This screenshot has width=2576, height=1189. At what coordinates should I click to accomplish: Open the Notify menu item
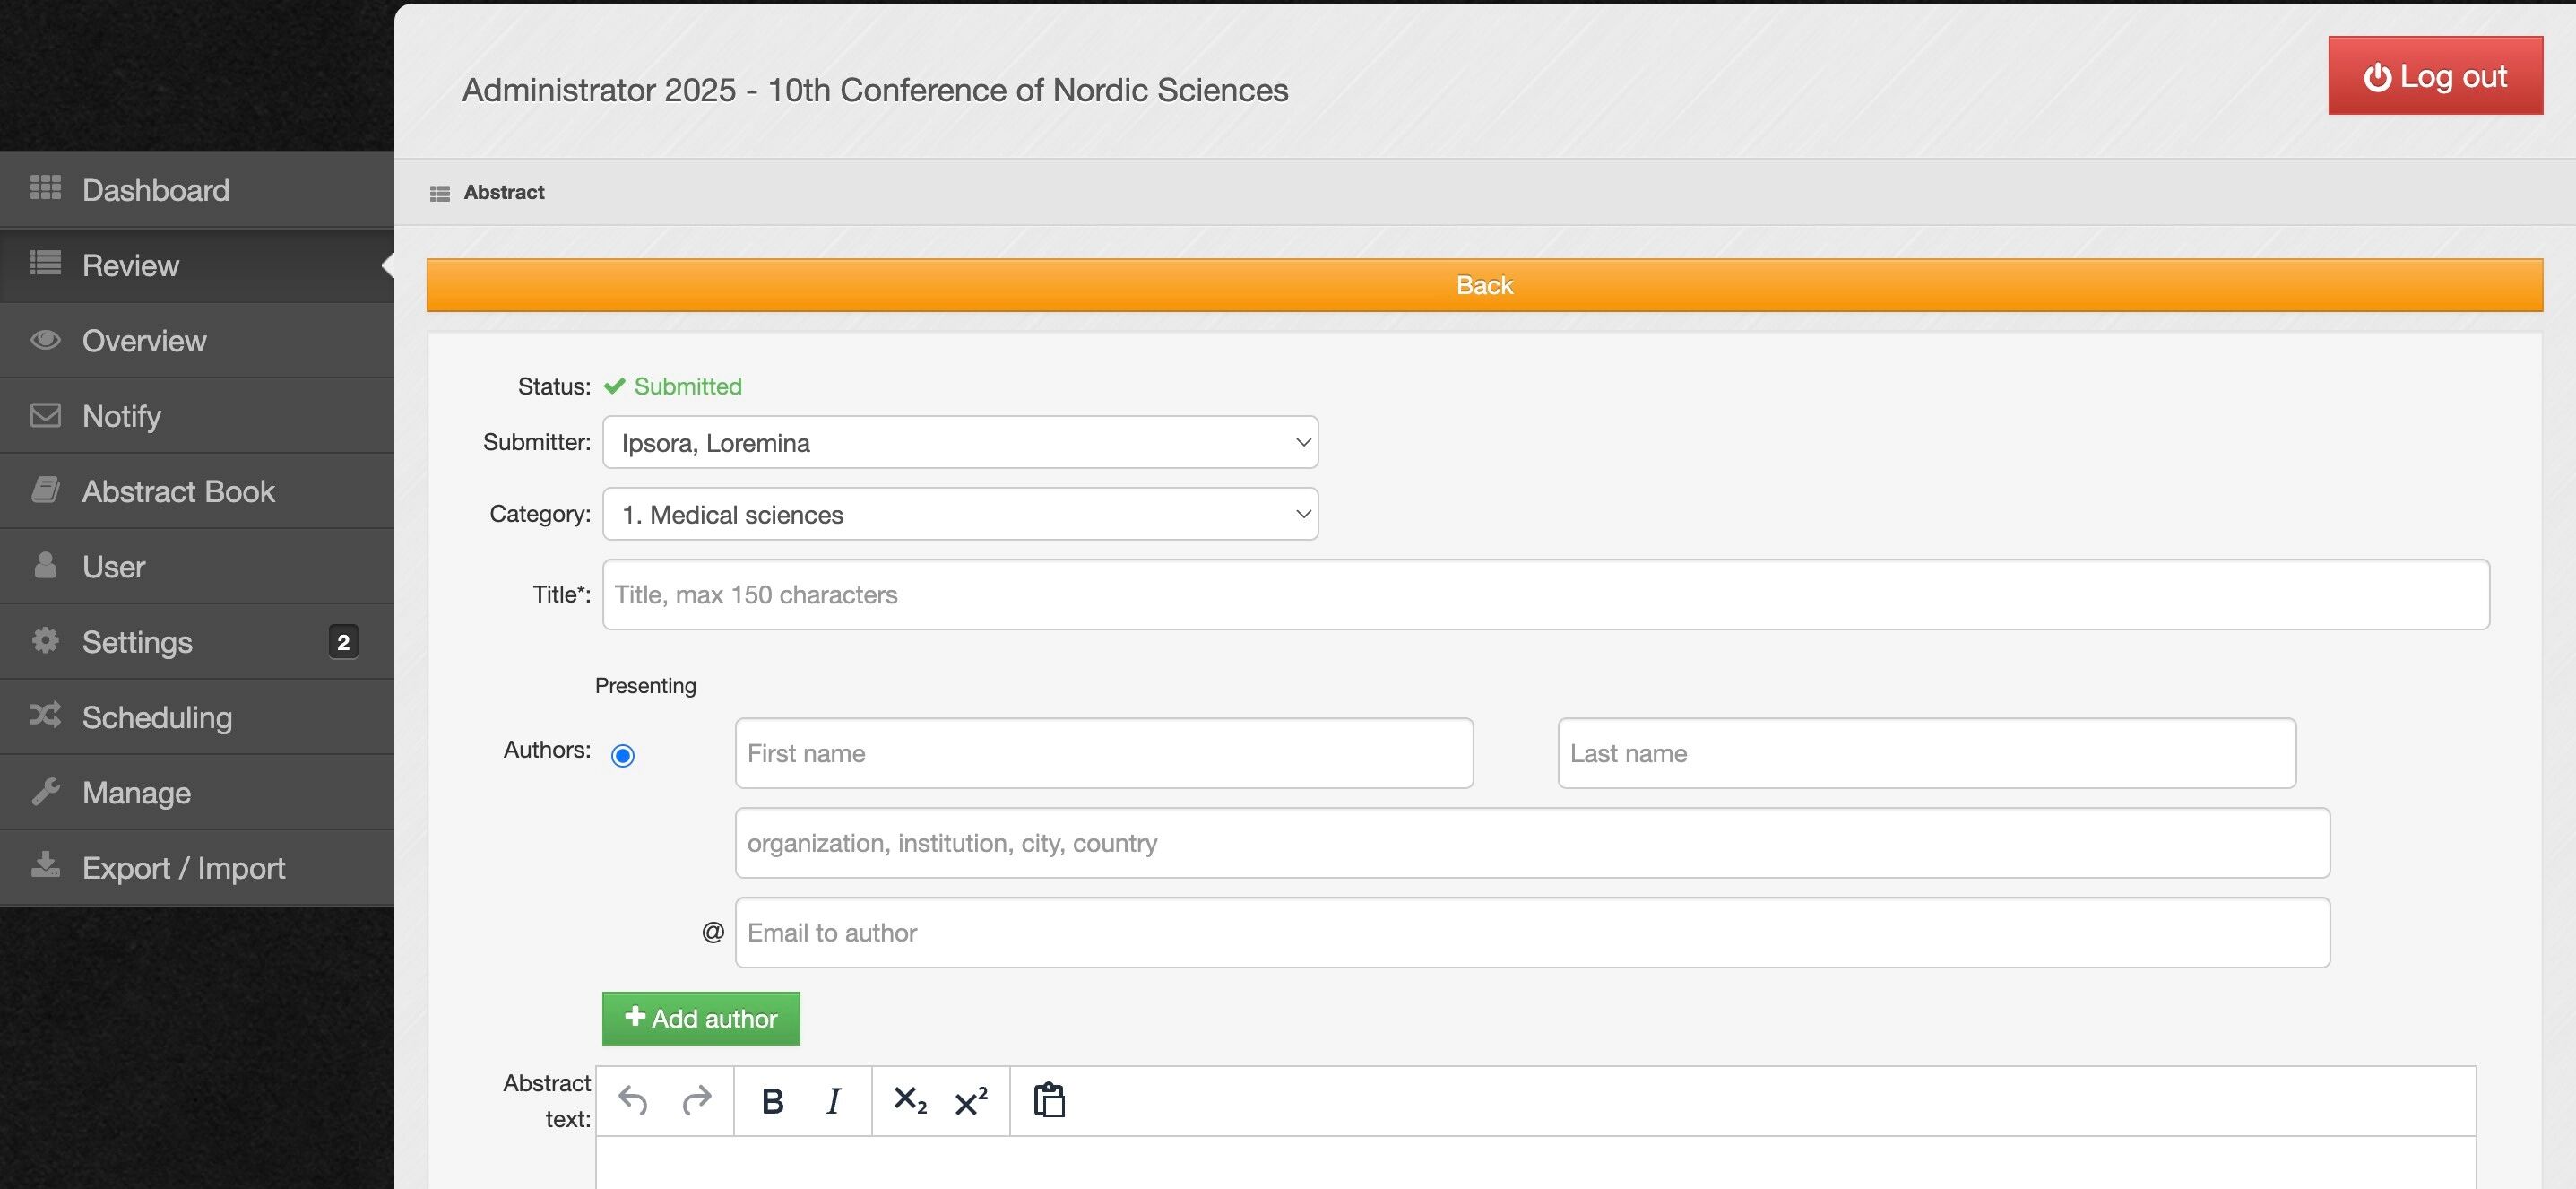click(x=121, y=416)
